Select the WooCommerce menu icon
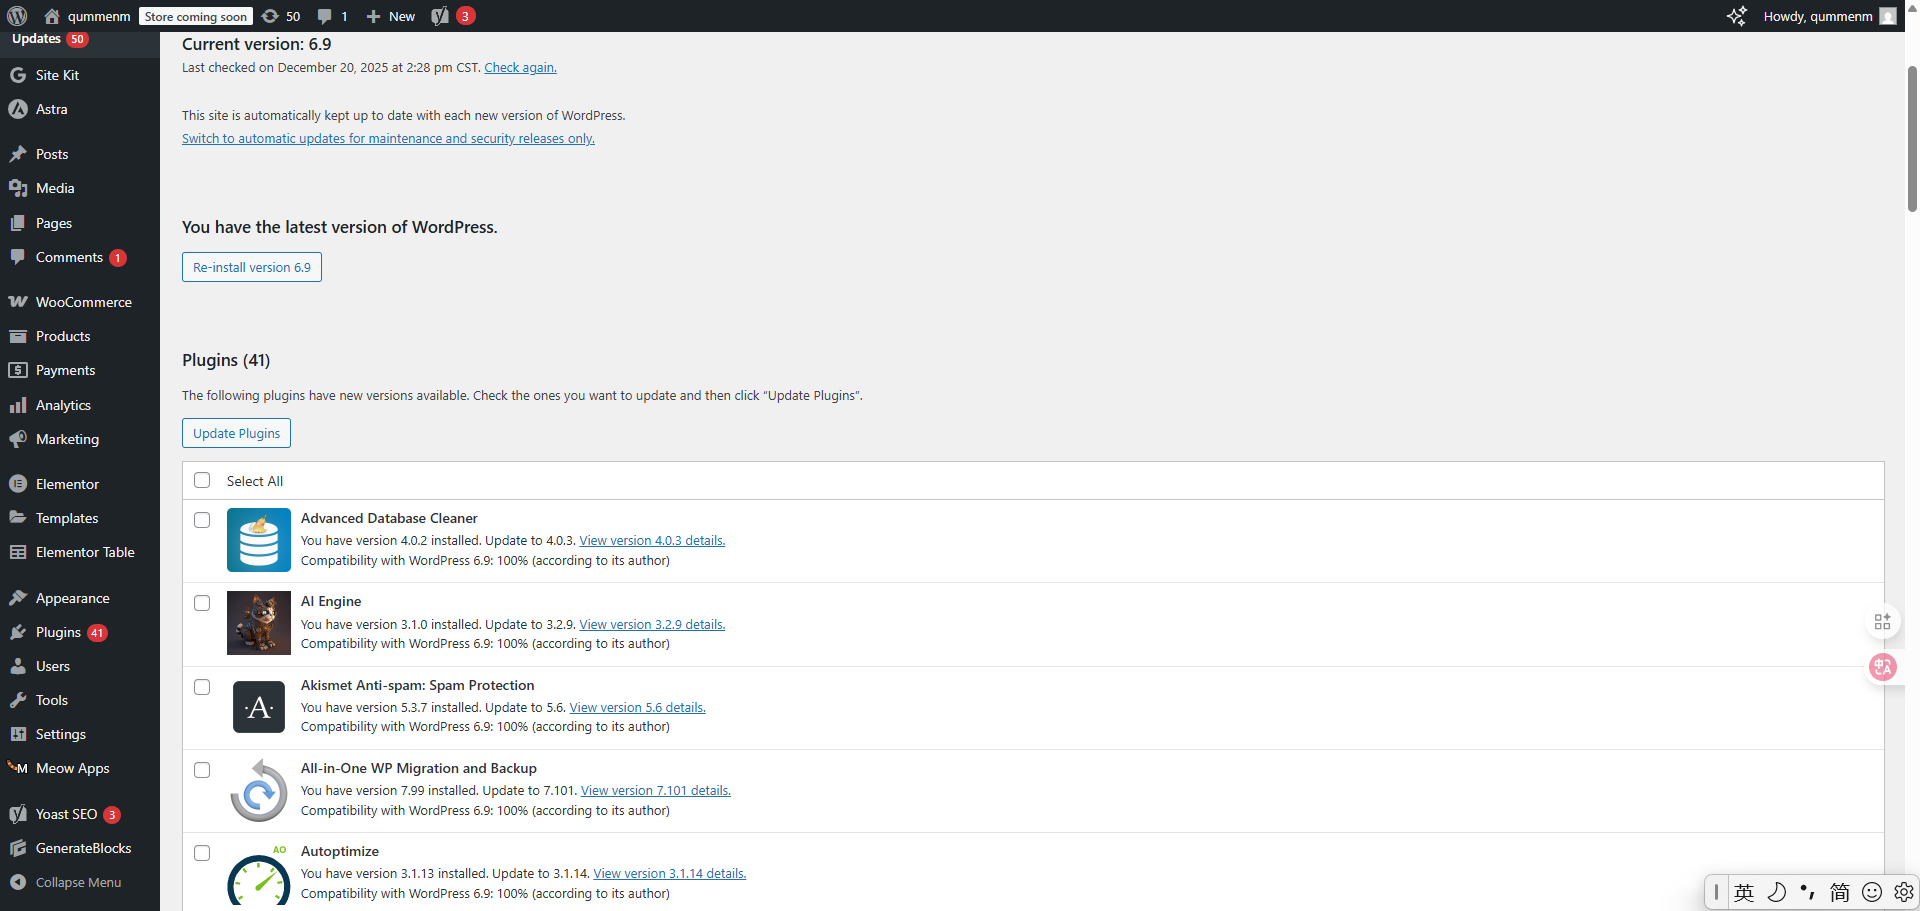The image size is (1920, 911). pyautogui.click(x=19, y=301)
